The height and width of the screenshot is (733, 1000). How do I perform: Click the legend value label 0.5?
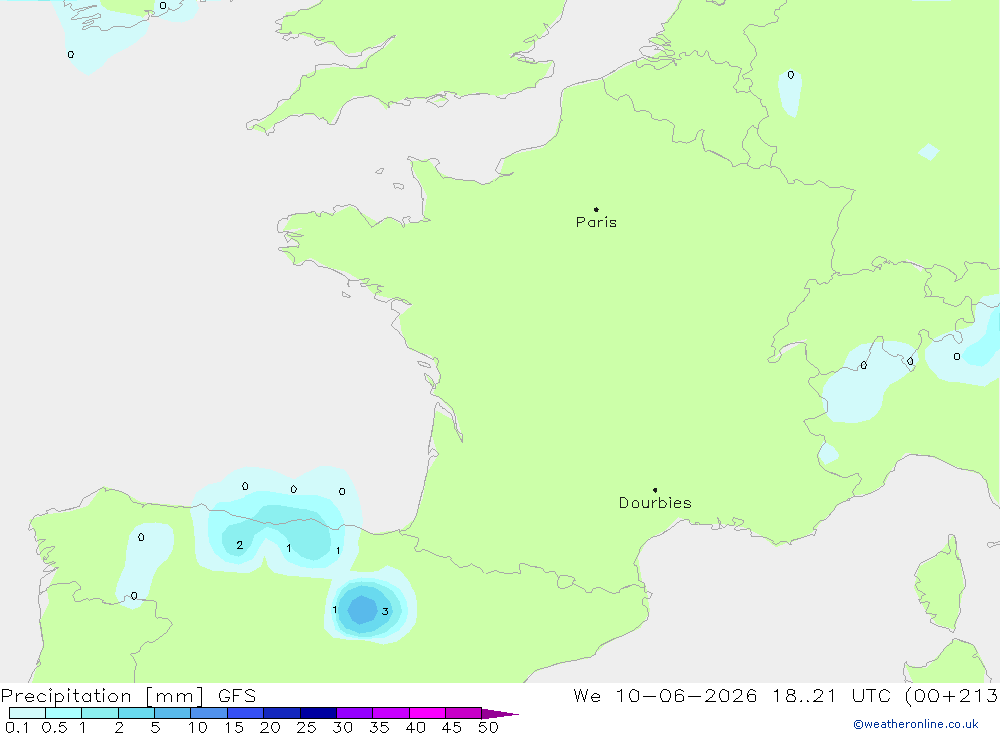coord(55,727)
